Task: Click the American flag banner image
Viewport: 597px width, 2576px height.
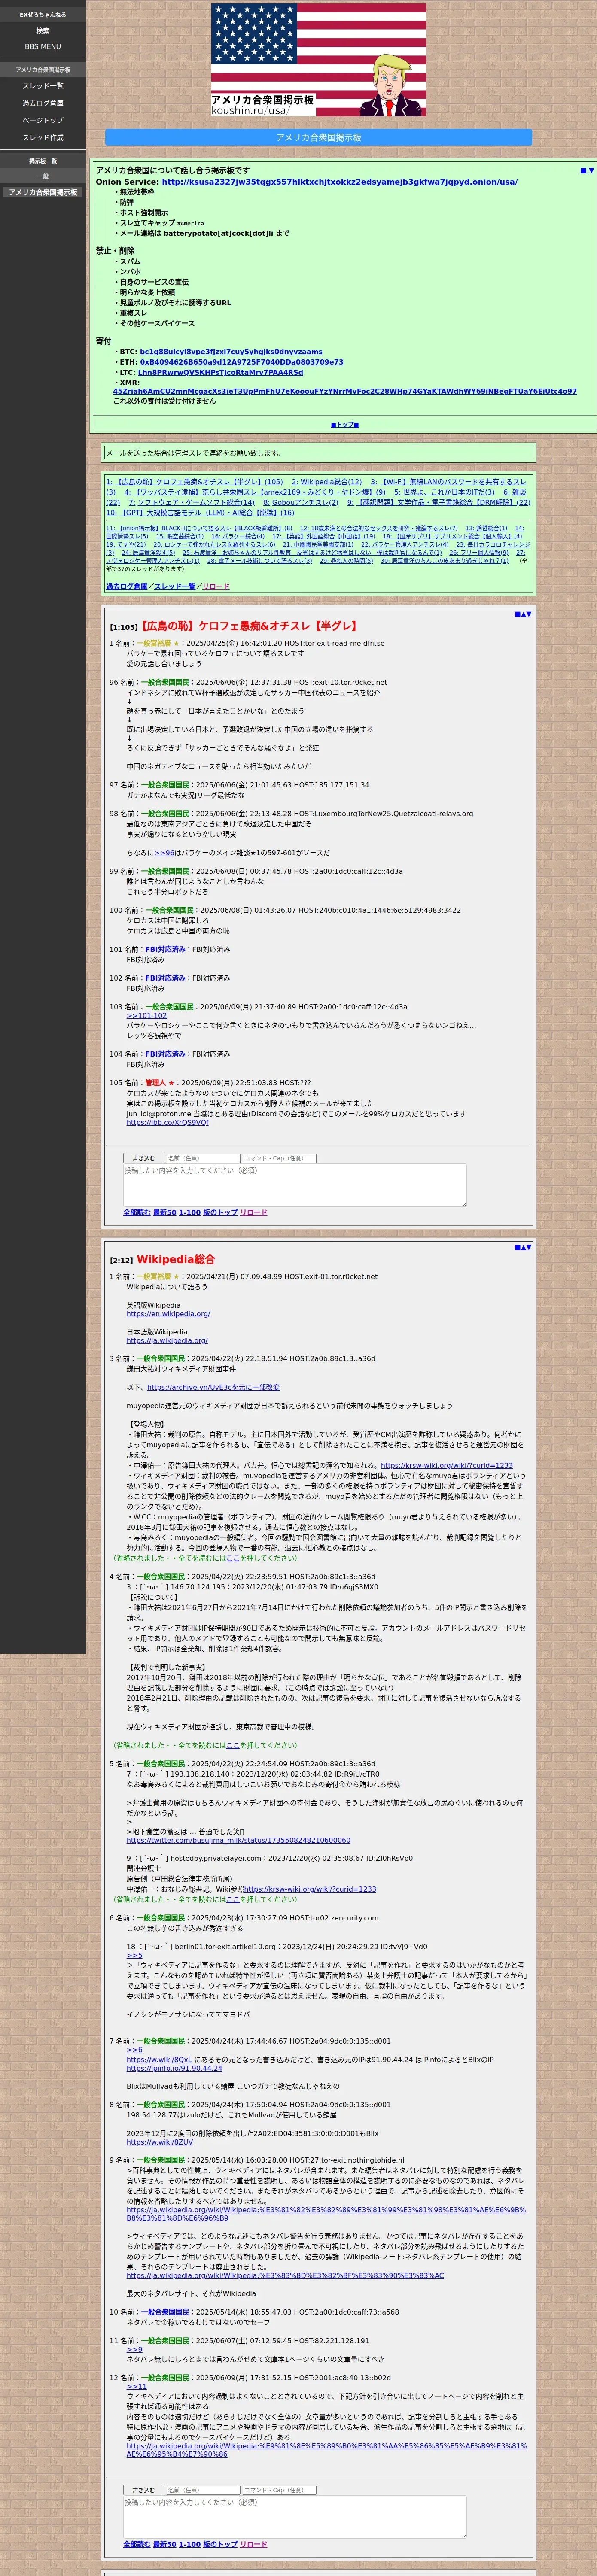Action: 318,60
